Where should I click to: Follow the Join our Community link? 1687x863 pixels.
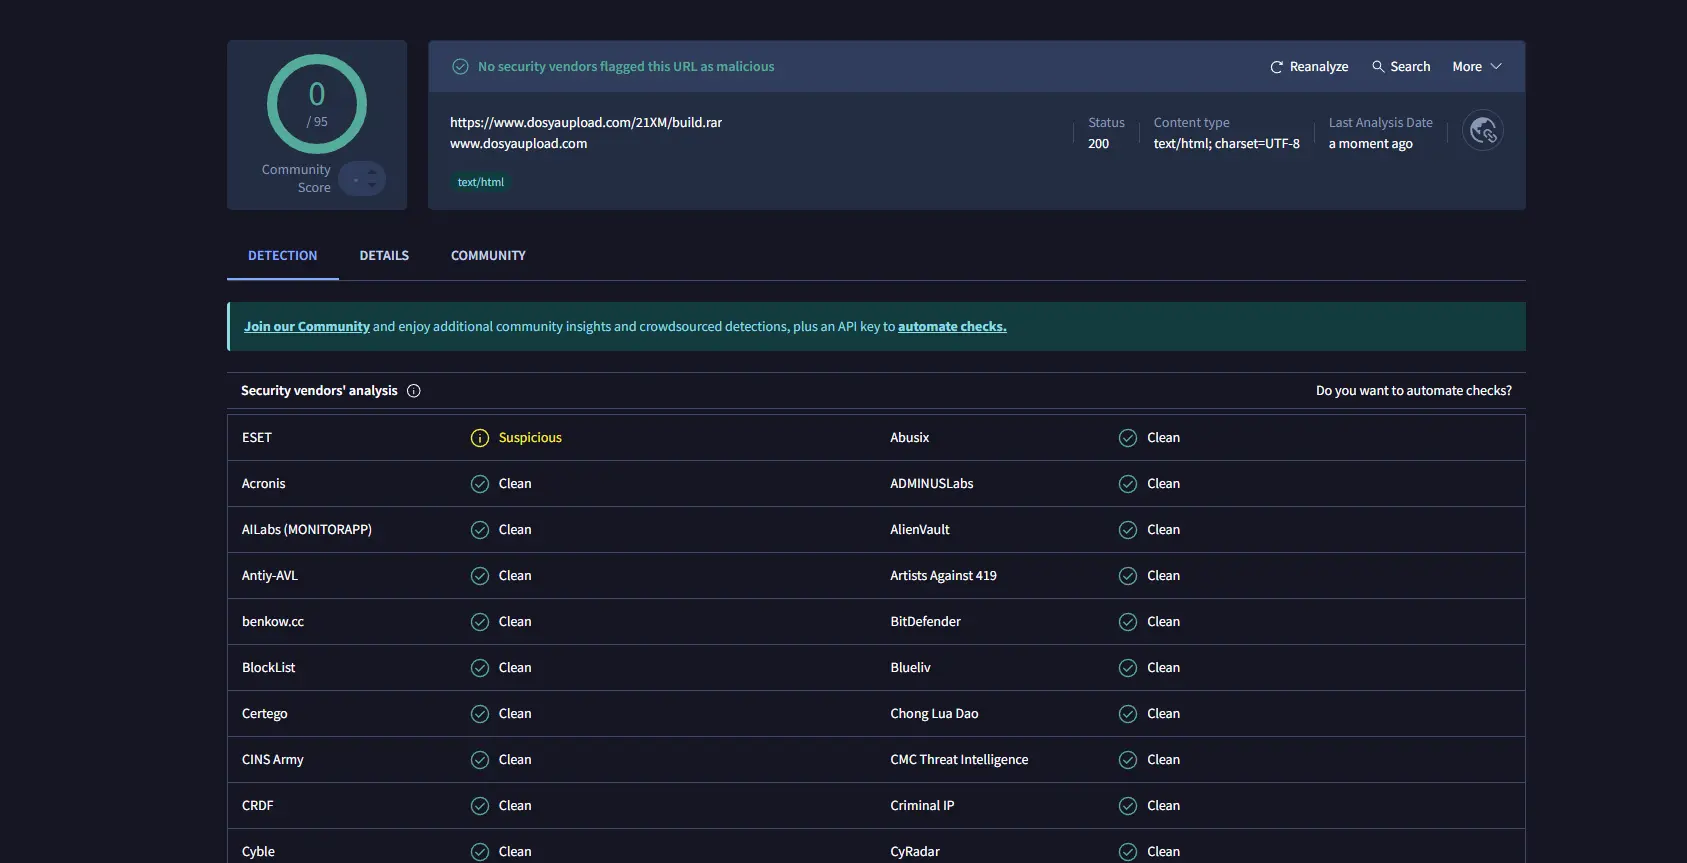coord(306,327)
